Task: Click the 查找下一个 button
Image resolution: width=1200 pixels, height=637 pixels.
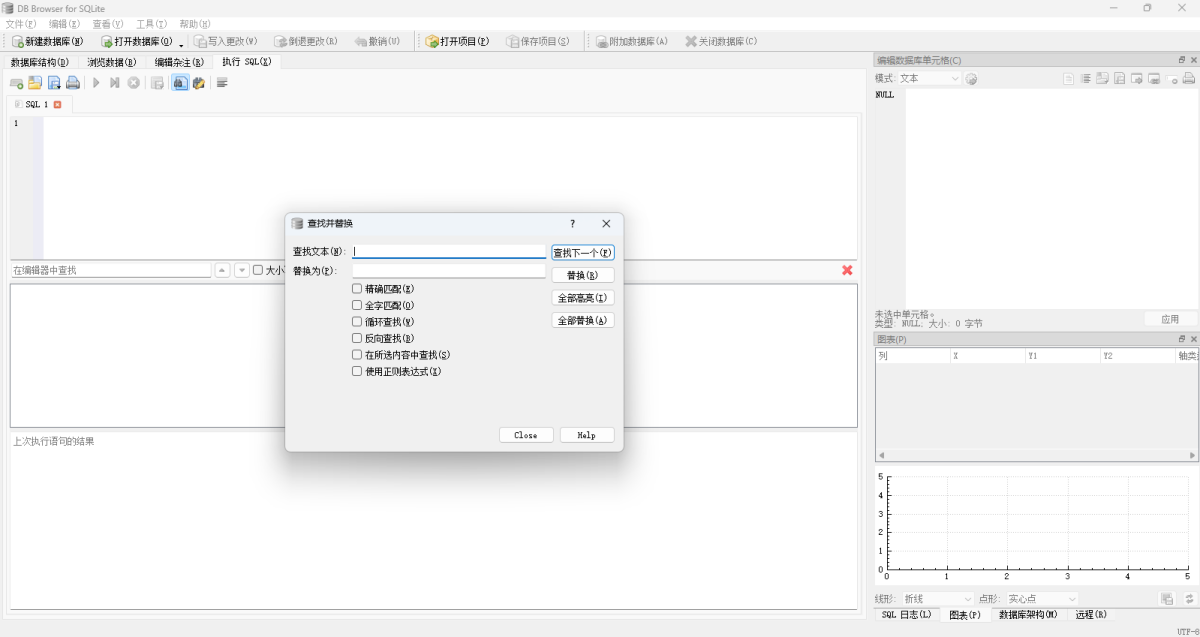Action: [583, 253]
